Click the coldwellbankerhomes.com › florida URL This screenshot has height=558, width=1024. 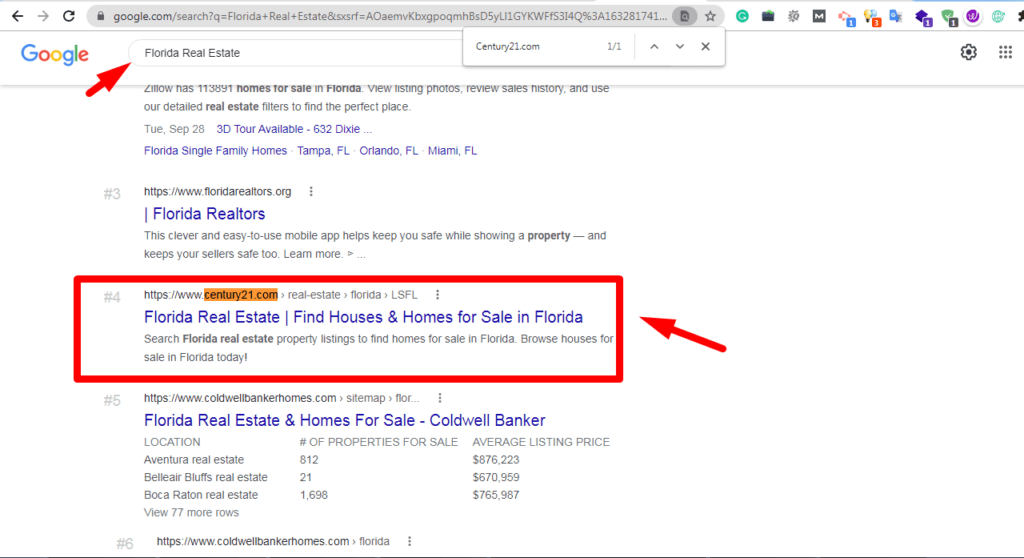click(273, 541)
